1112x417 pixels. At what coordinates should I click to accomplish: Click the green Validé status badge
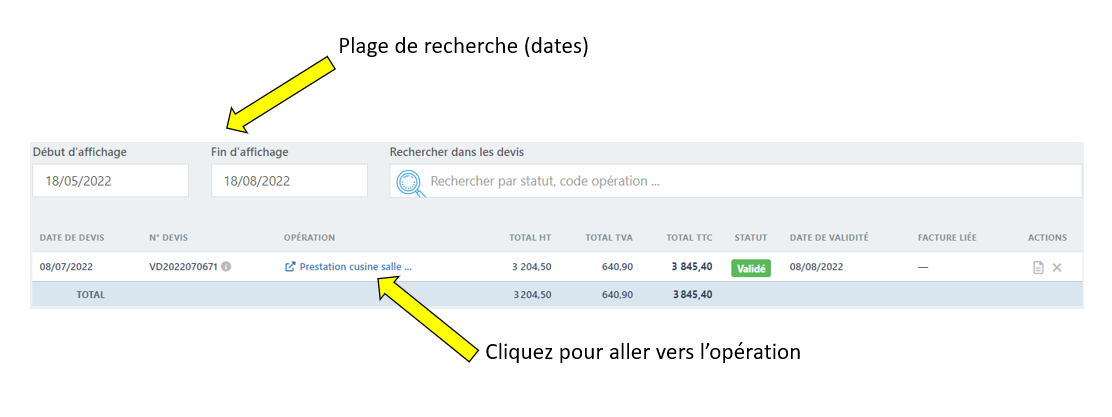pyautogui.click(x=751, y=268)
